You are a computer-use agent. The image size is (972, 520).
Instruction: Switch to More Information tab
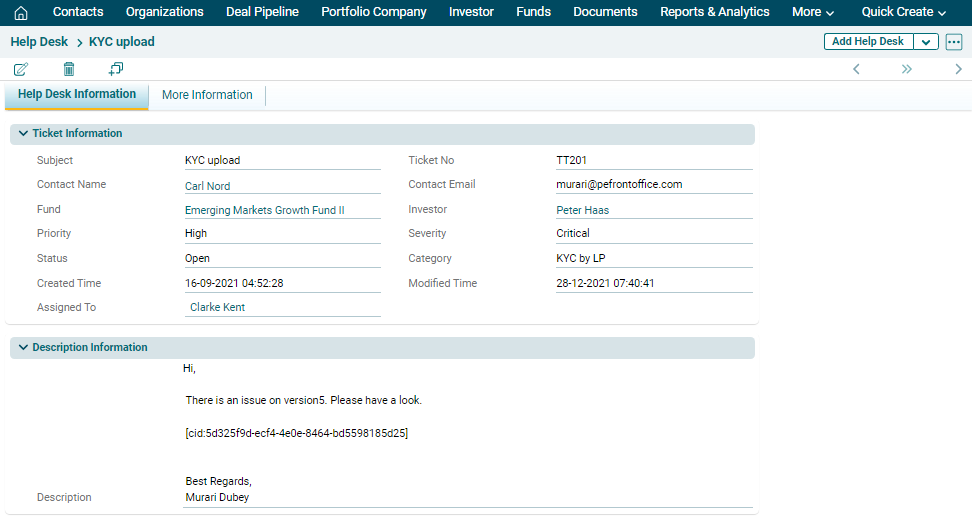click(x=207, y=95)
